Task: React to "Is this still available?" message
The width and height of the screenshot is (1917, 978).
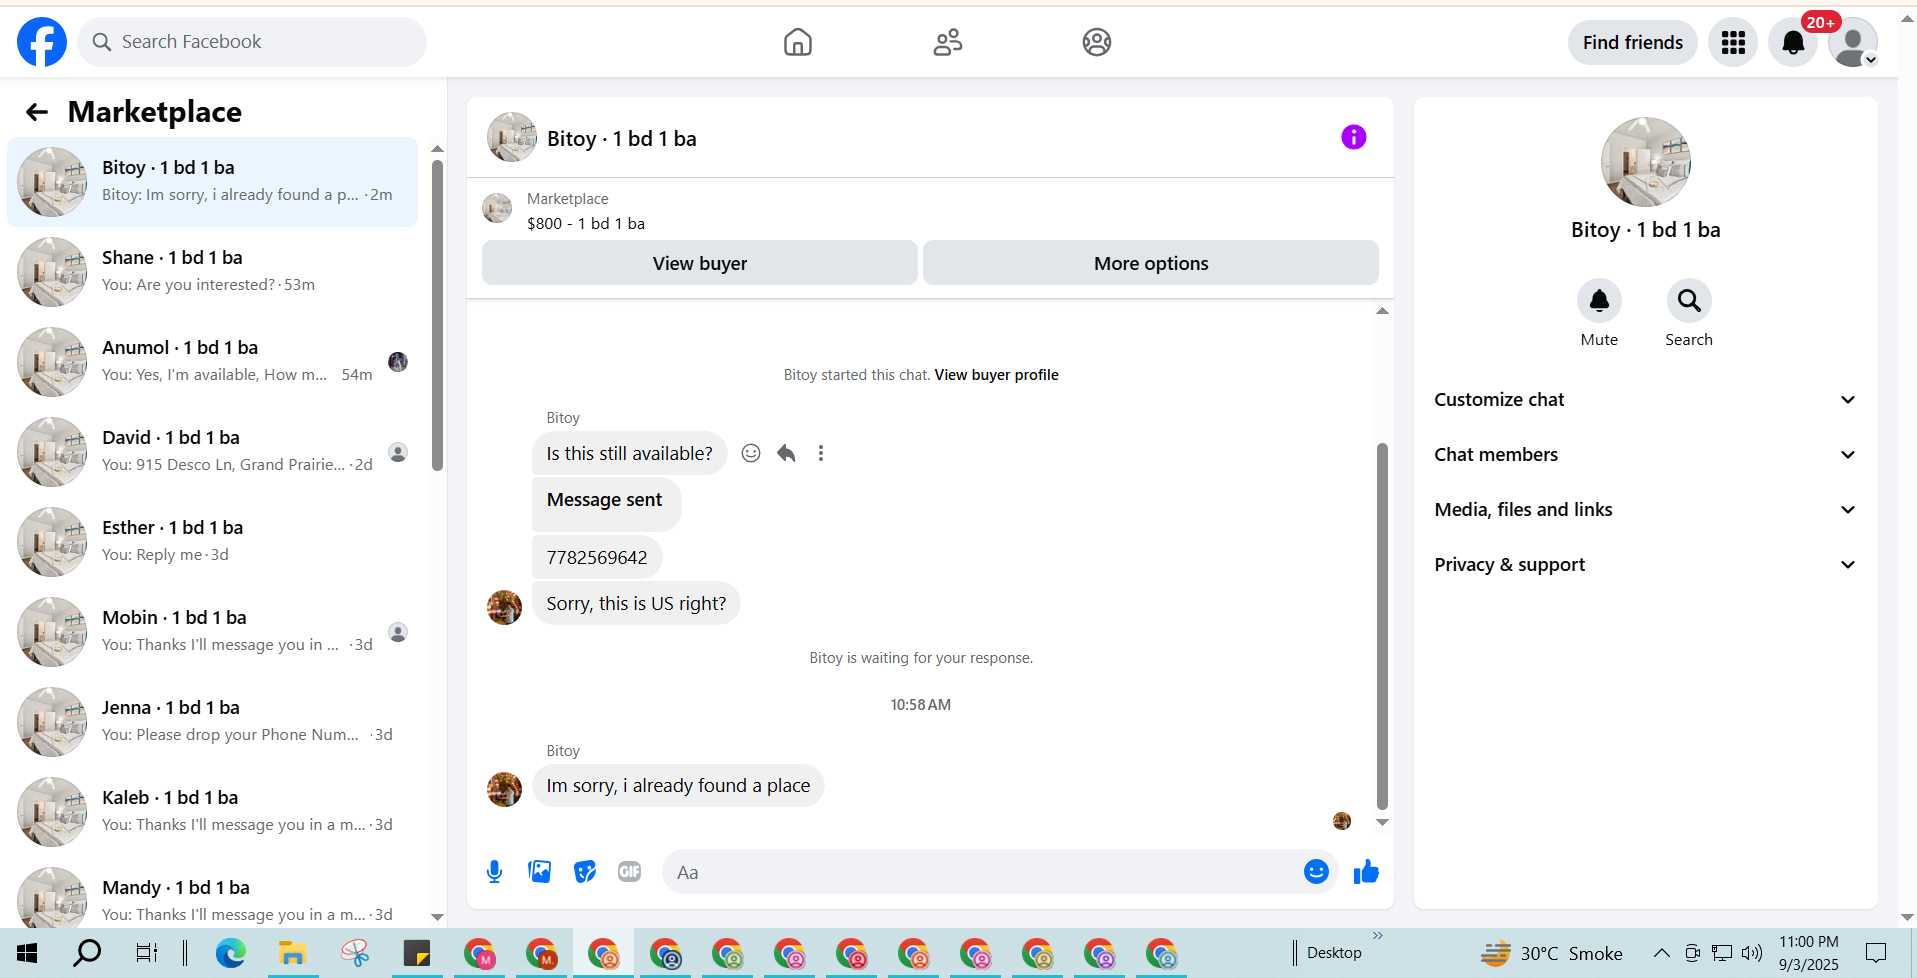Action: (751, 453)
